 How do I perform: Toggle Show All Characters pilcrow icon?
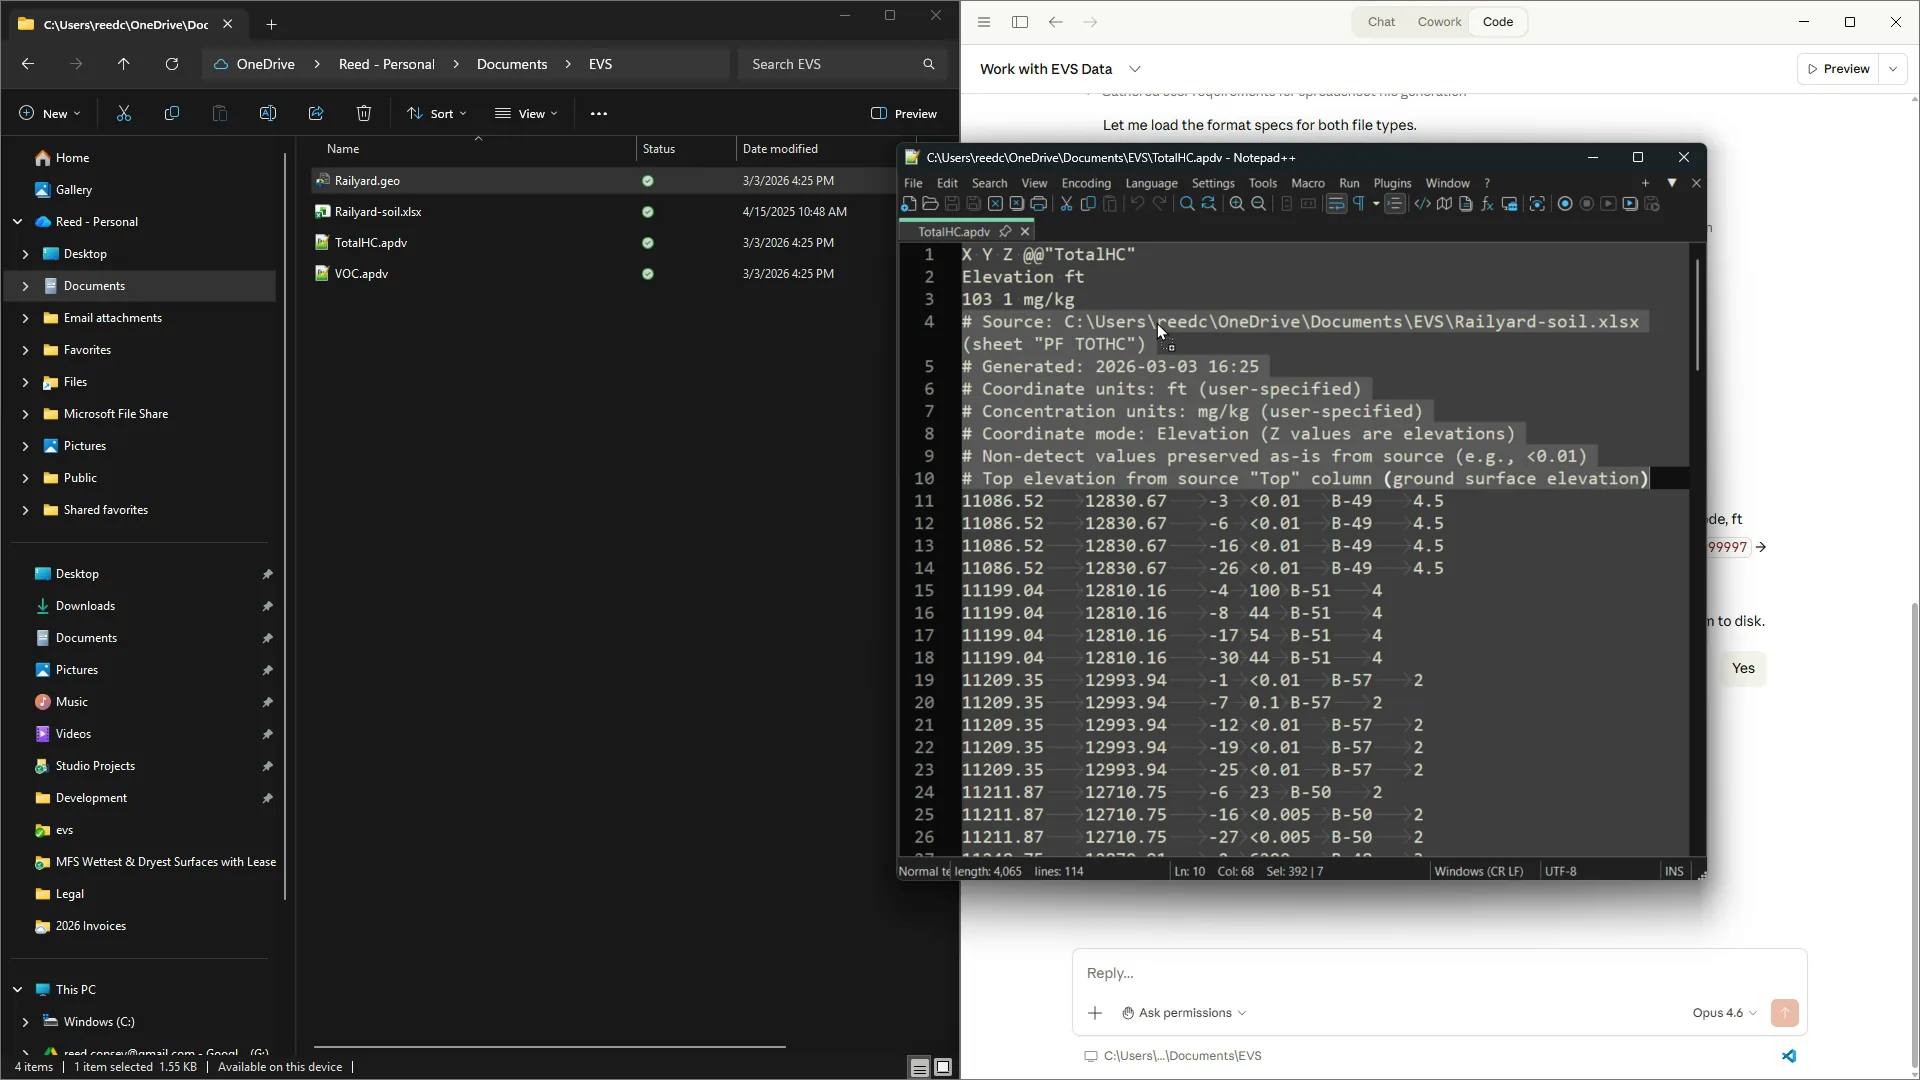pos(1359,204)
